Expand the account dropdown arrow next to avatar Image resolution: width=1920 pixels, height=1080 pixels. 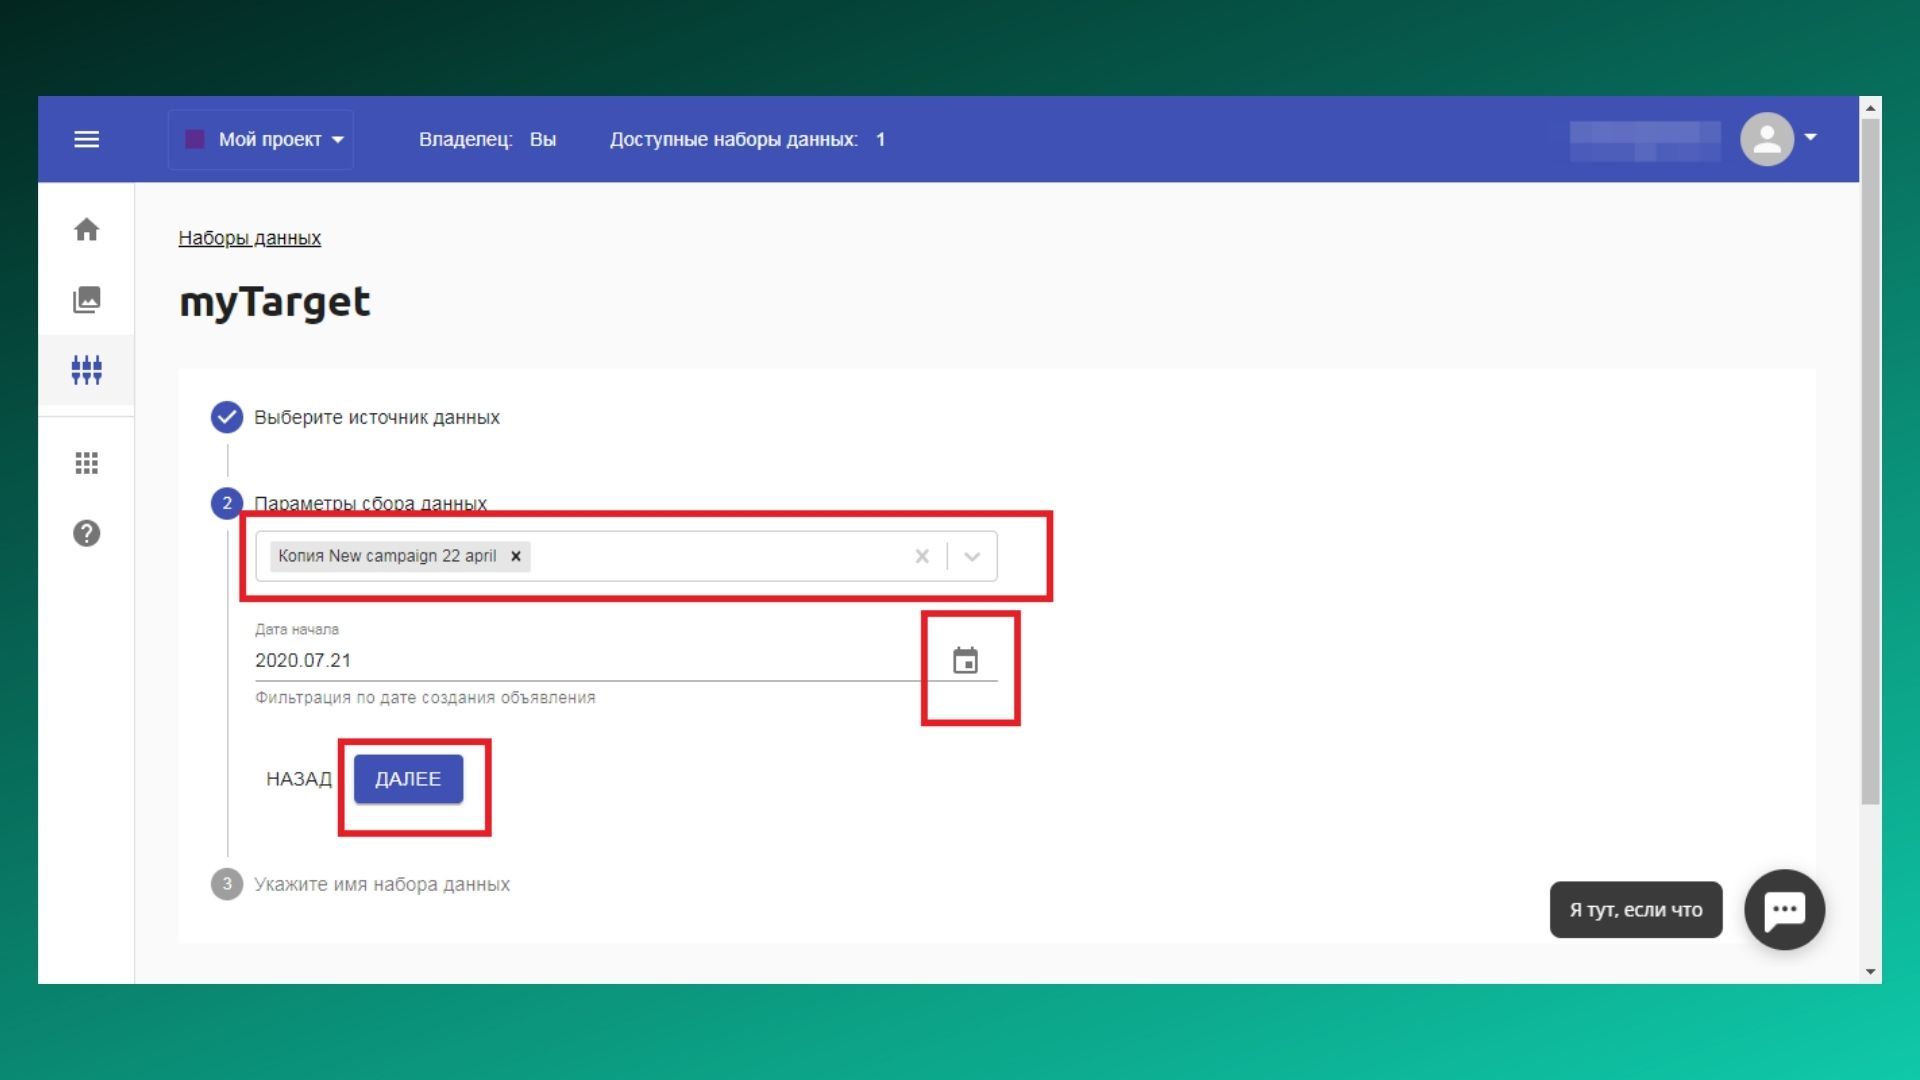[1810, 137]
